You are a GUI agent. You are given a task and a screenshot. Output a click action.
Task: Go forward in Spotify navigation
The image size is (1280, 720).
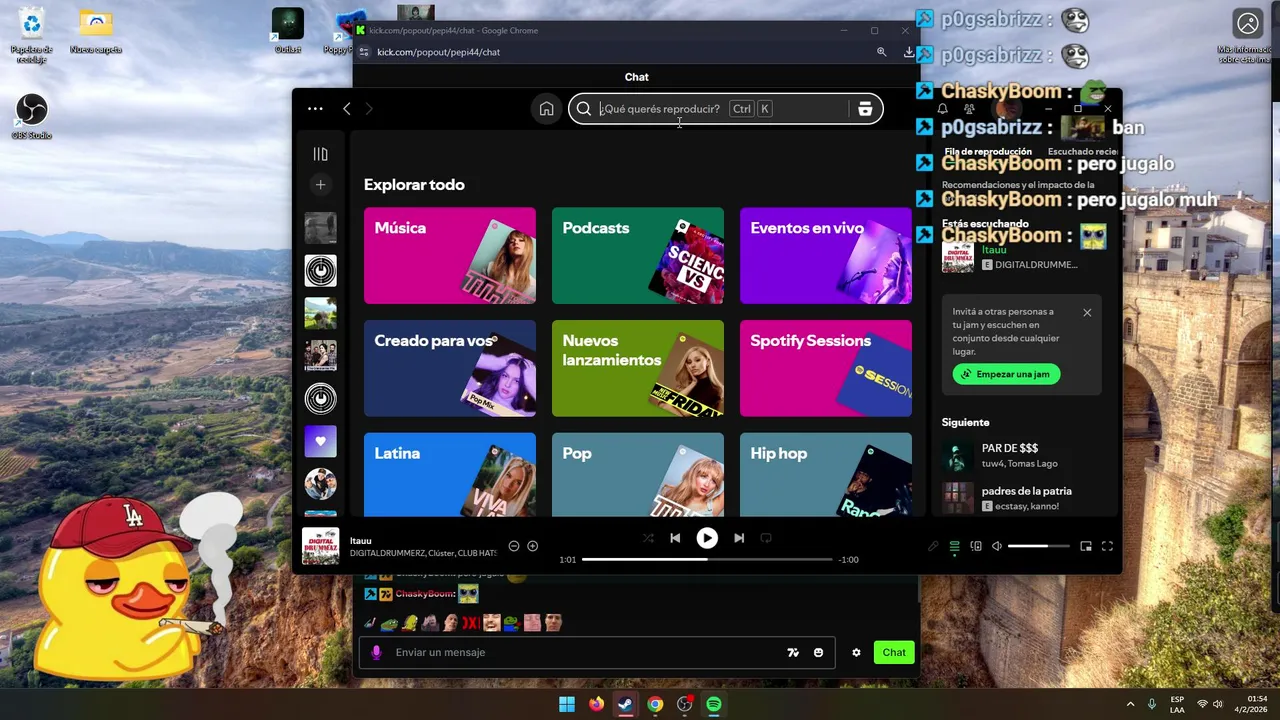click(369, 109)
